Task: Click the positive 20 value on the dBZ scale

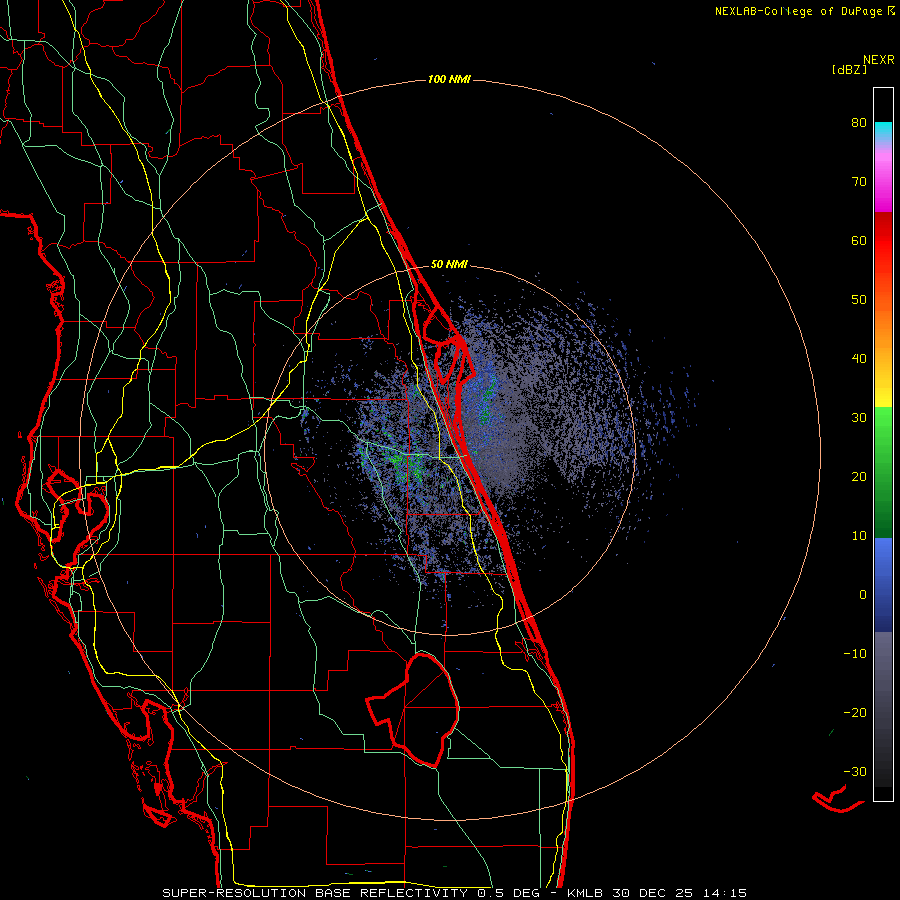Action: [859, 476]
